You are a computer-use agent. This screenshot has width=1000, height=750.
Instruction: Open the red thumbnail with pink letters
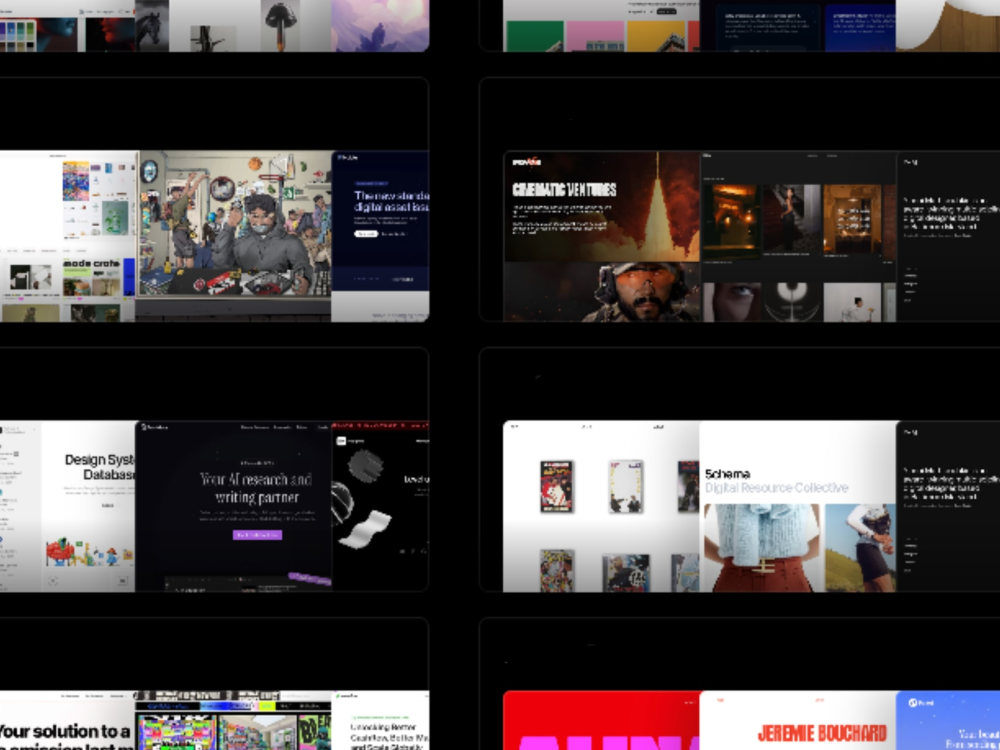pos(601,720)
